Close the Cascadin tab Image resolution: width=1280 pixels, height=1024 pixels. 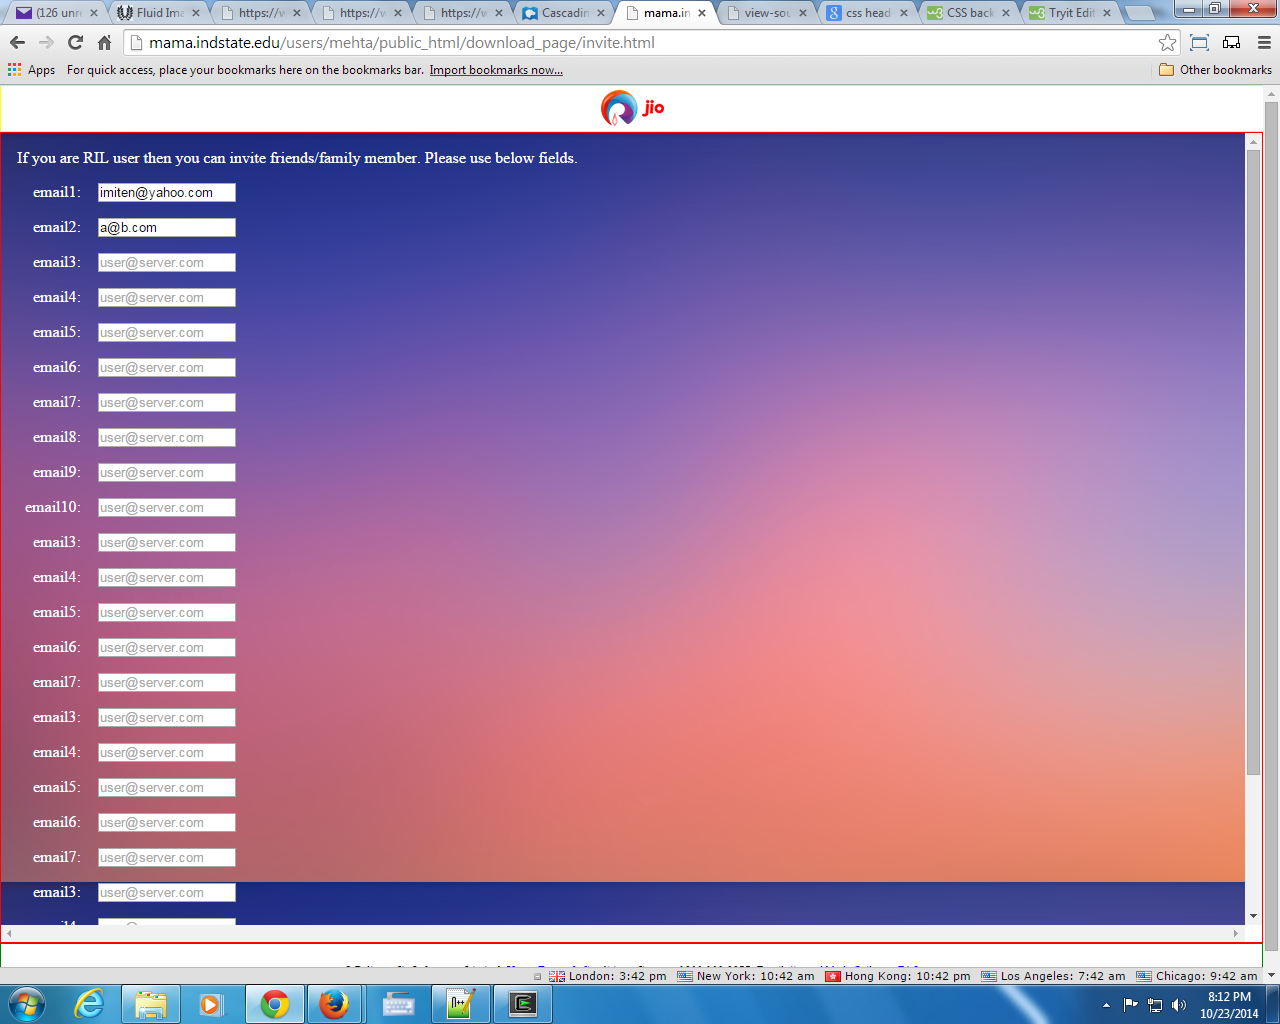pos(601,13)
